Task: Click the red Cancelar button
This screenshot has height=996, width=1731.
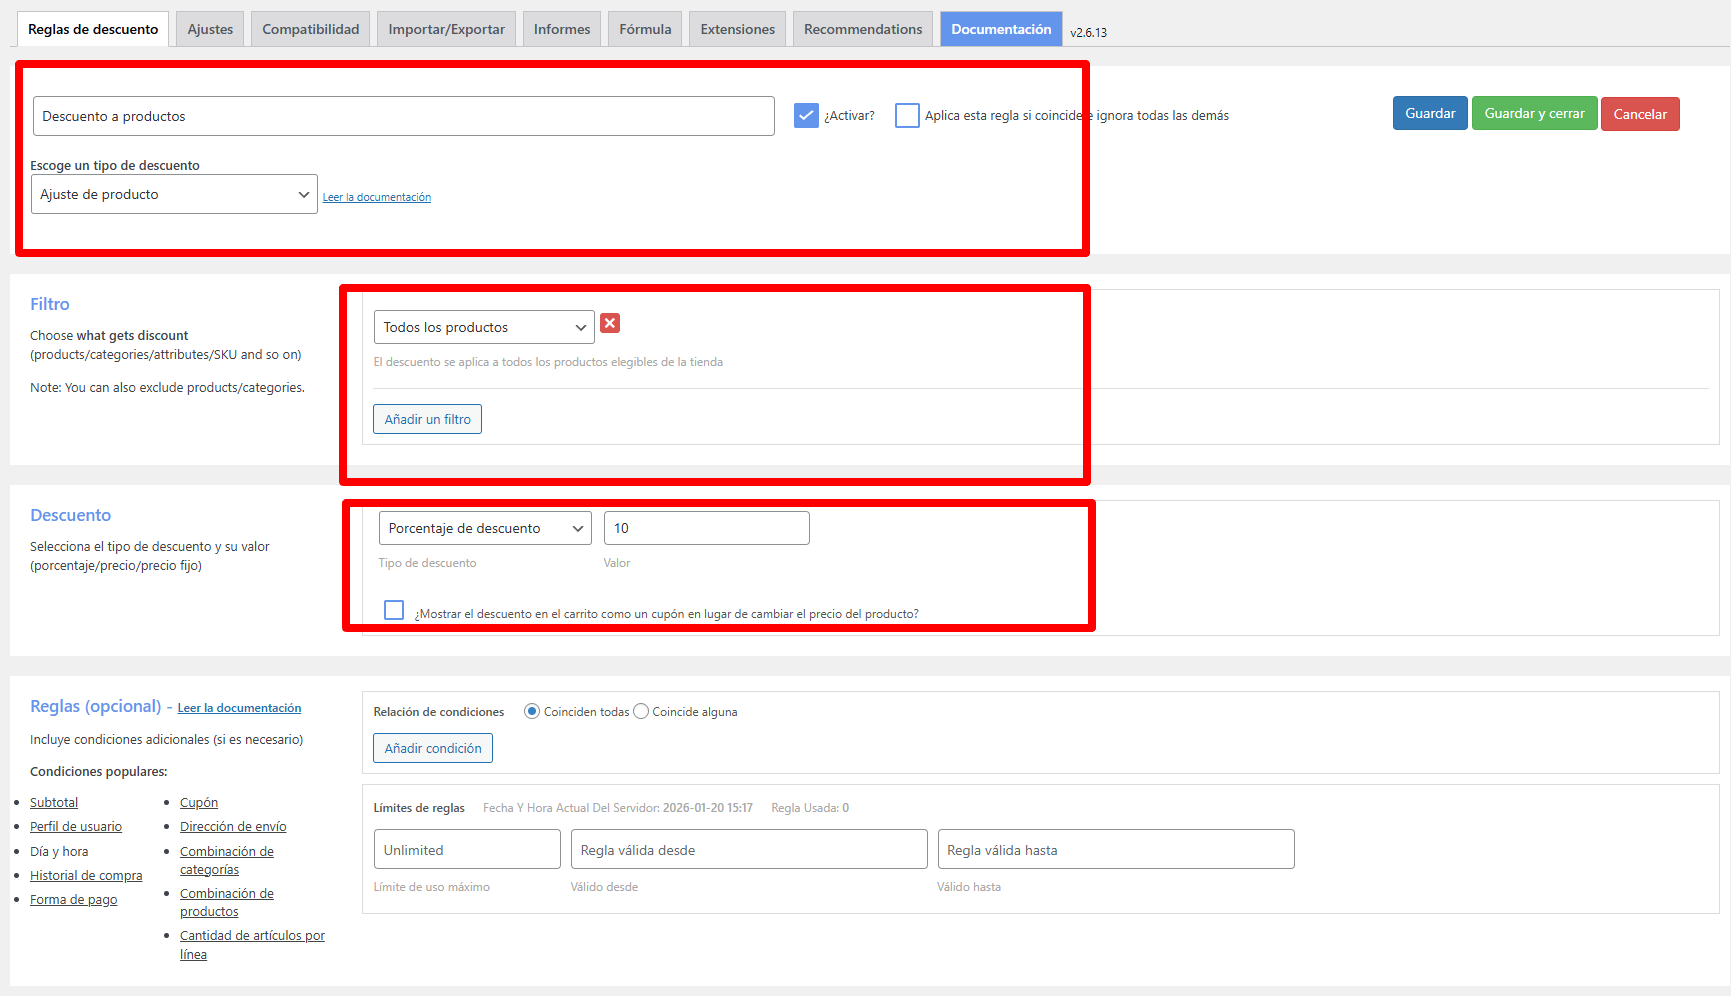Action: [1639, 114]
